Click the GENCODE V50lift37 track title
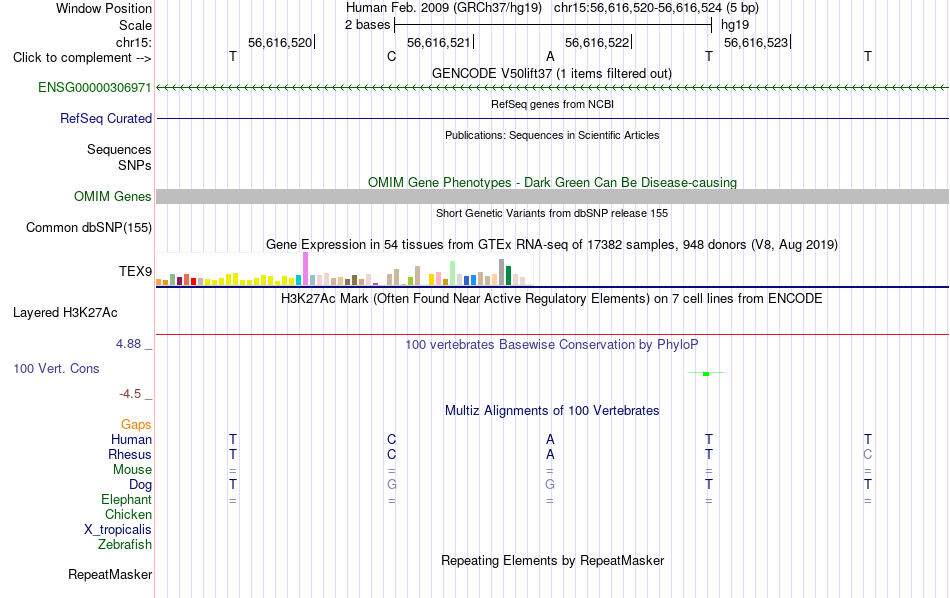This screenshot has height=598, width=950. click(x=552, y=73)
